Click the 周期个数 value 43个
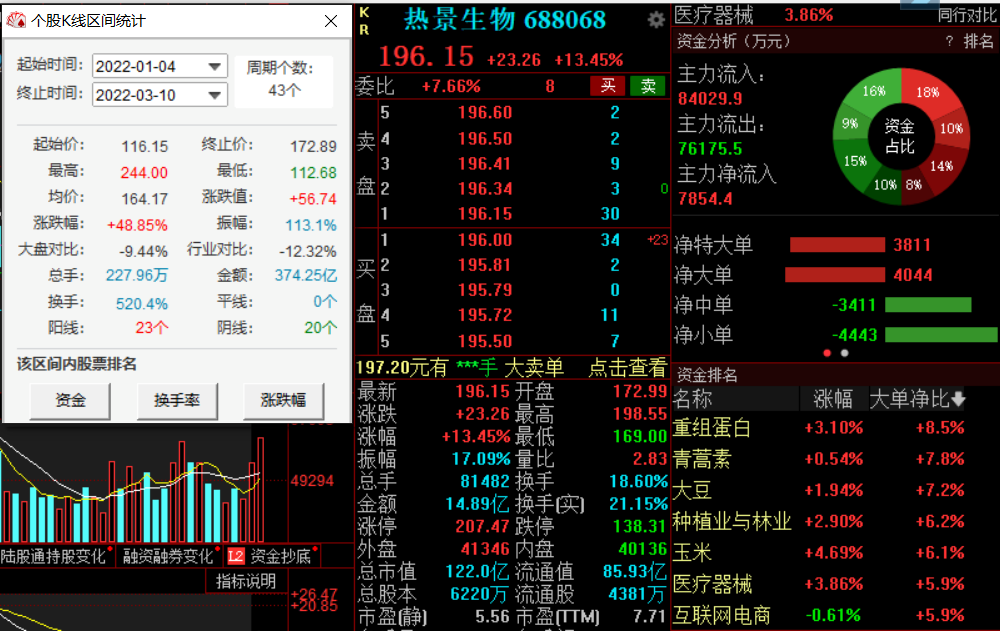 (284, 91)
